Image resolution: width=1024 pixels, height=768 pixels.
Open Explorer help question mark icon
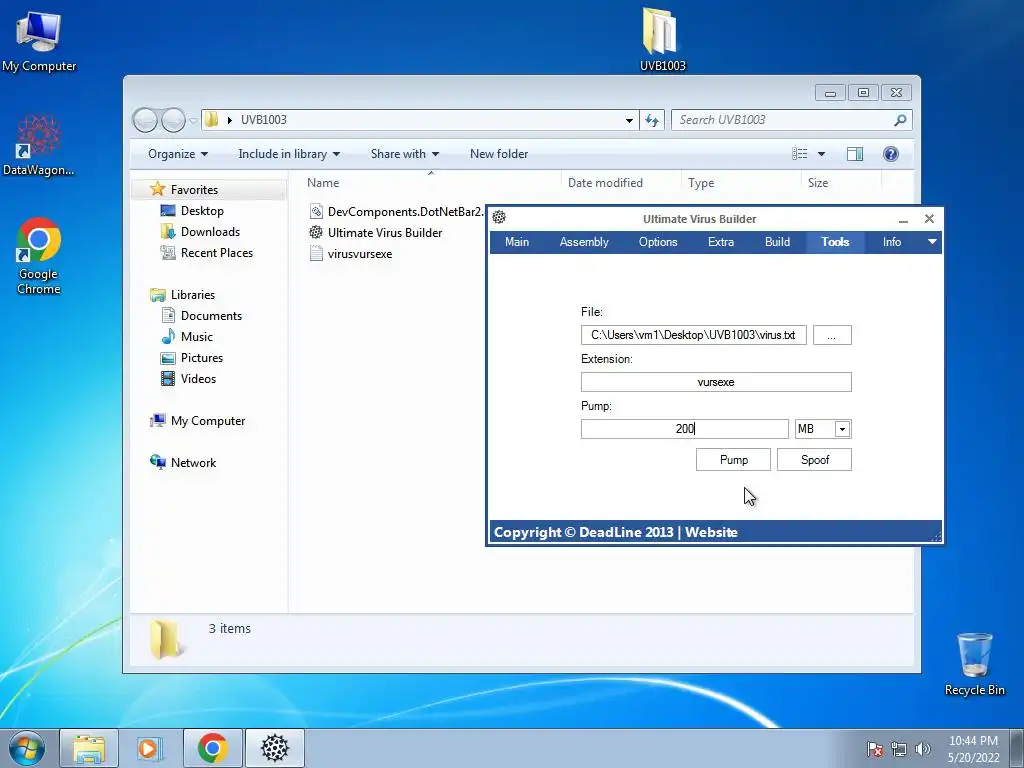(891, 153)
